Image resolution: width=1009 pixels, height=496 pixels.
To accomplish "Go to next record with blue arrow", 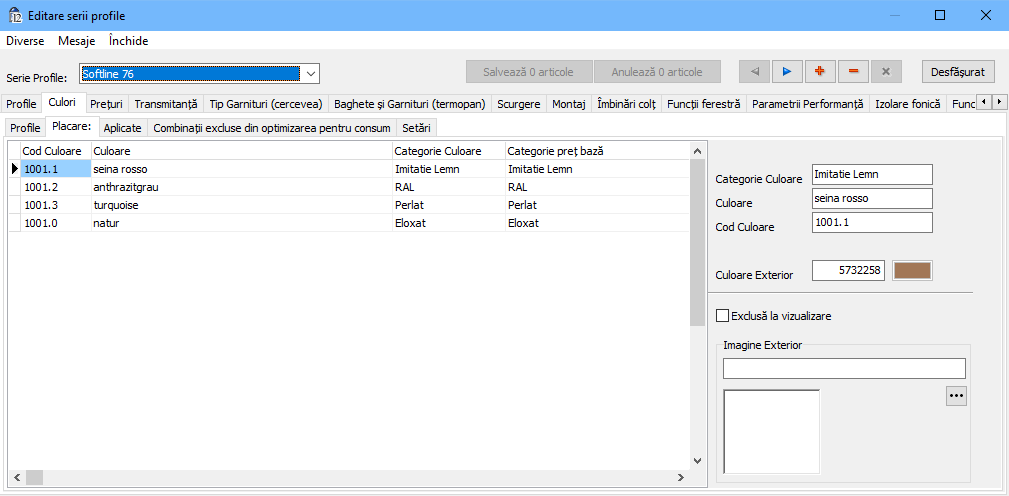I will click(x=787, y=72).
